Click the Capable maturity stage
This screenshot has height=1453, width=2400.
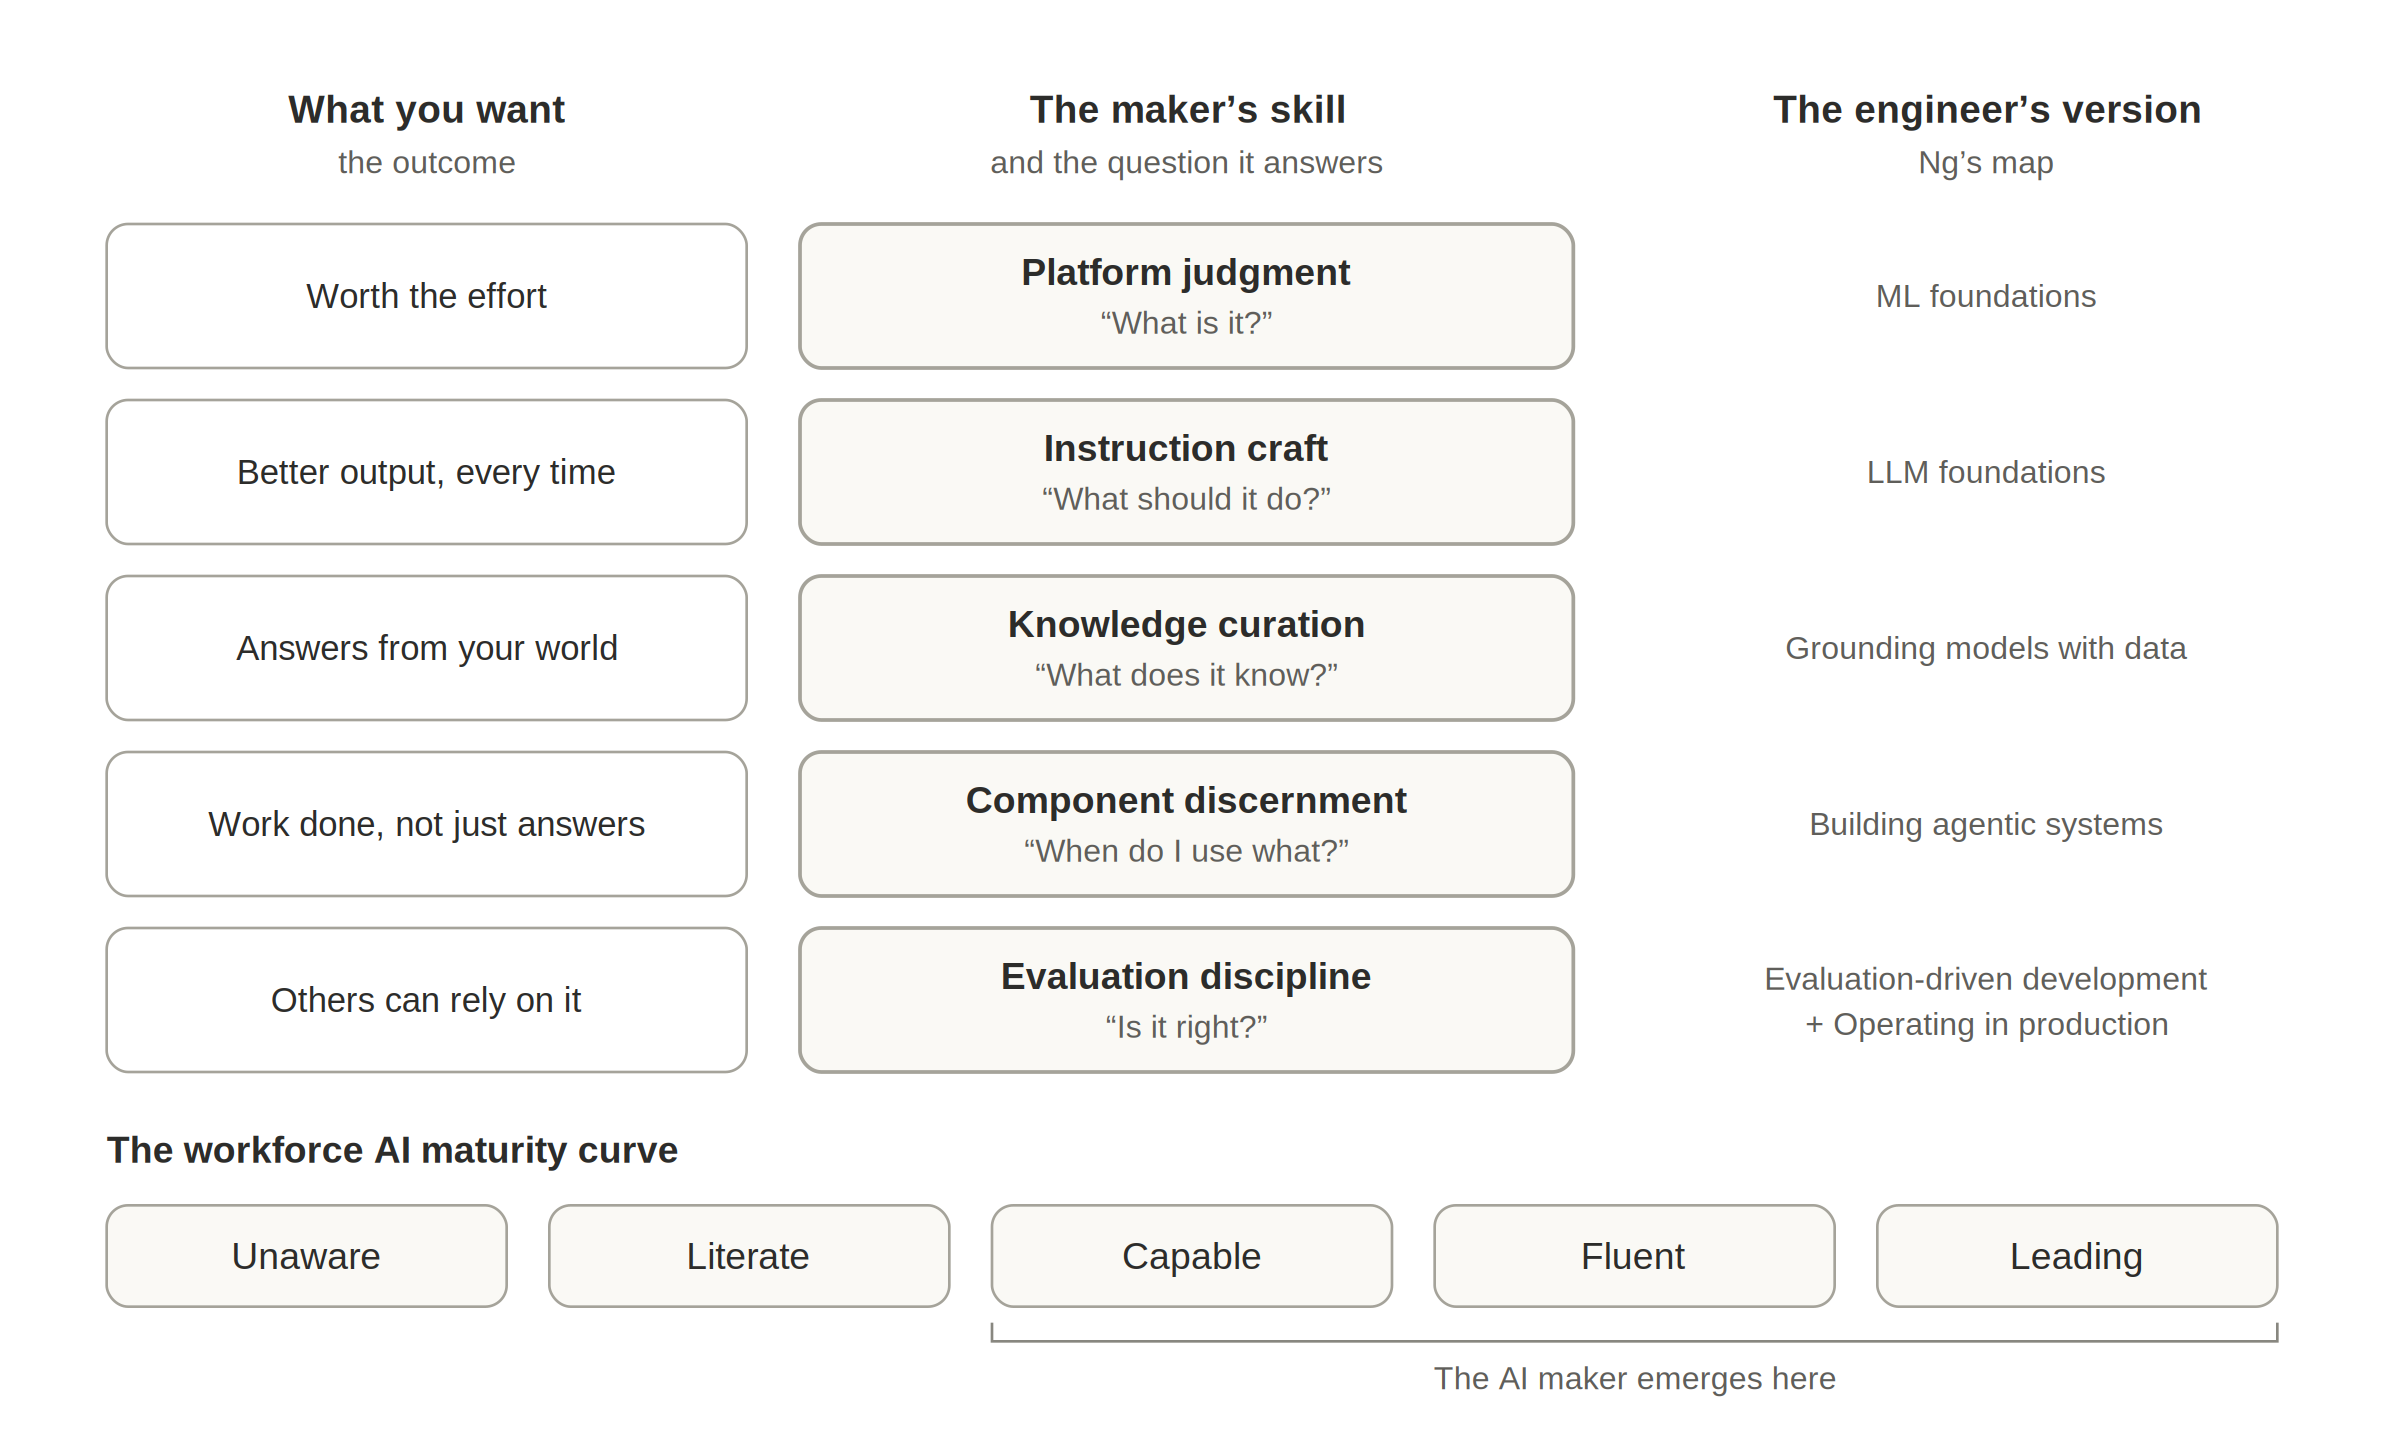tap(1191, 1256)
